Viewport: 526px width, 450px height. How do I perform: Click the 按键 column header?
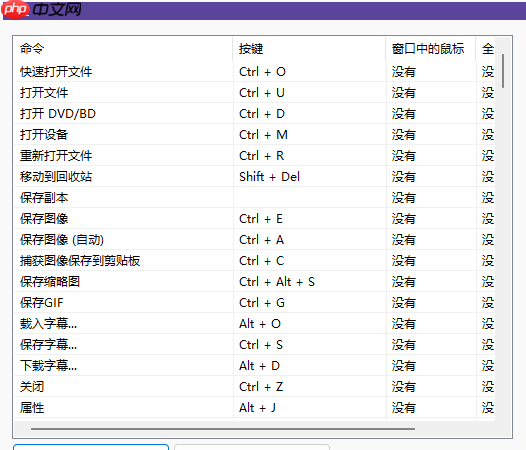(309, 49)
